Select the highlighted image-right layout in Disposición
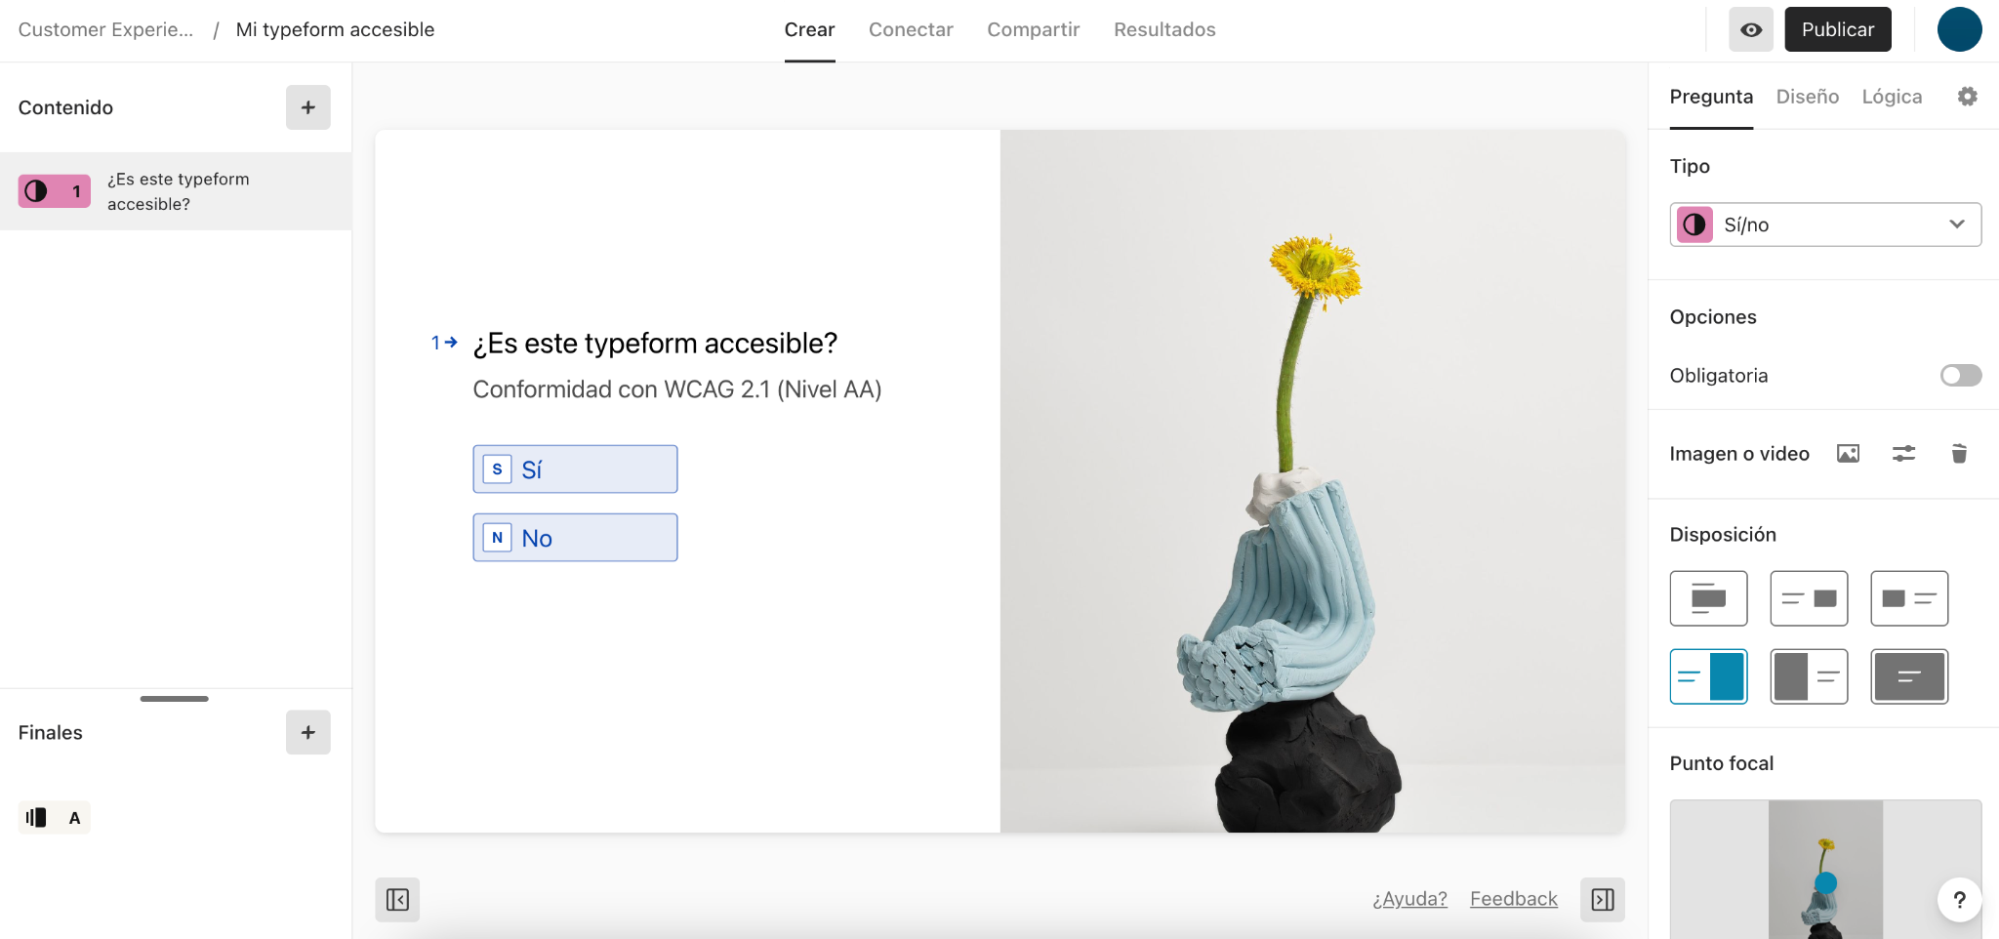Screen dimensions: 1999x939 point(1708,676)
